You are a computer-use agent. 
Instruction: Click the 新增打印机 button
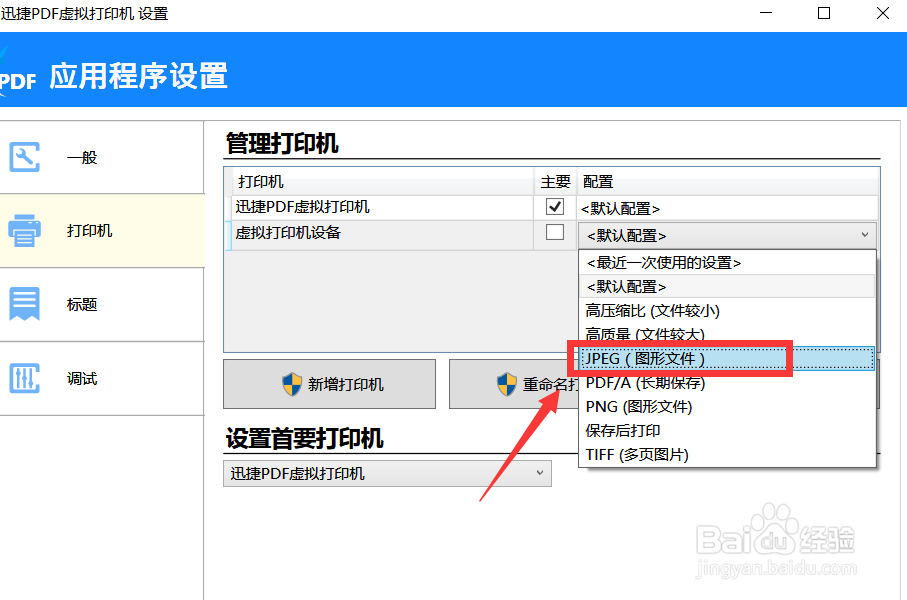click(329, 384)
